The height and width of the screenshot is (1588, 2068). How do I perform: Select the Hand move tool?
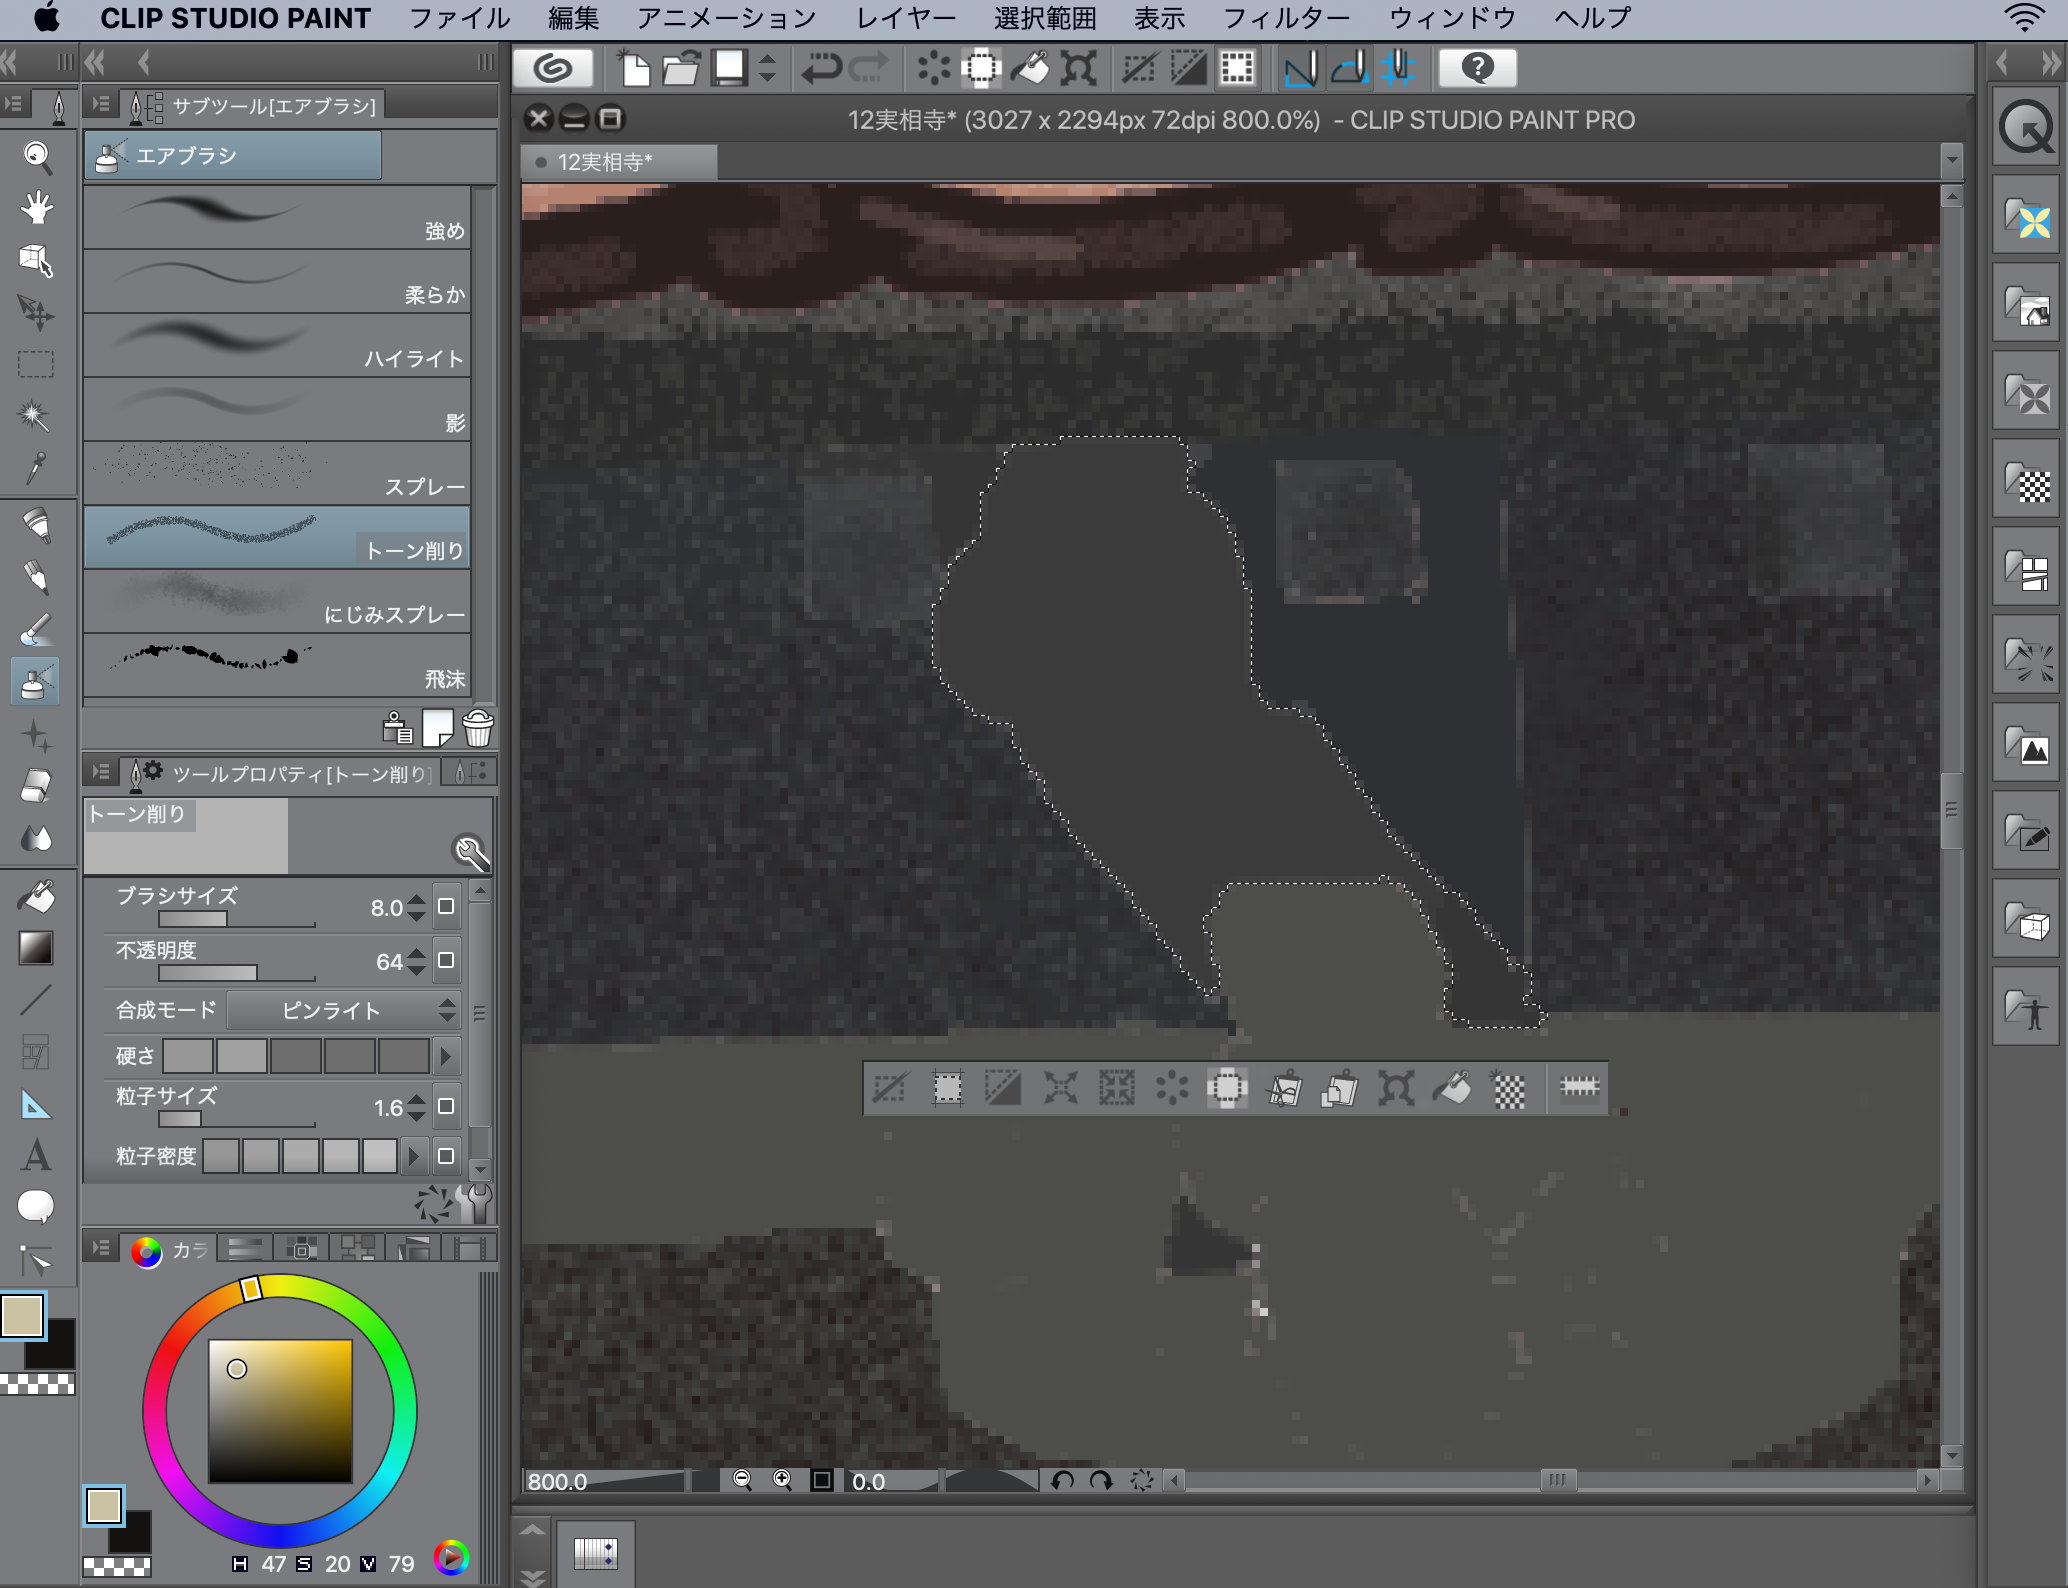[37, 208]
